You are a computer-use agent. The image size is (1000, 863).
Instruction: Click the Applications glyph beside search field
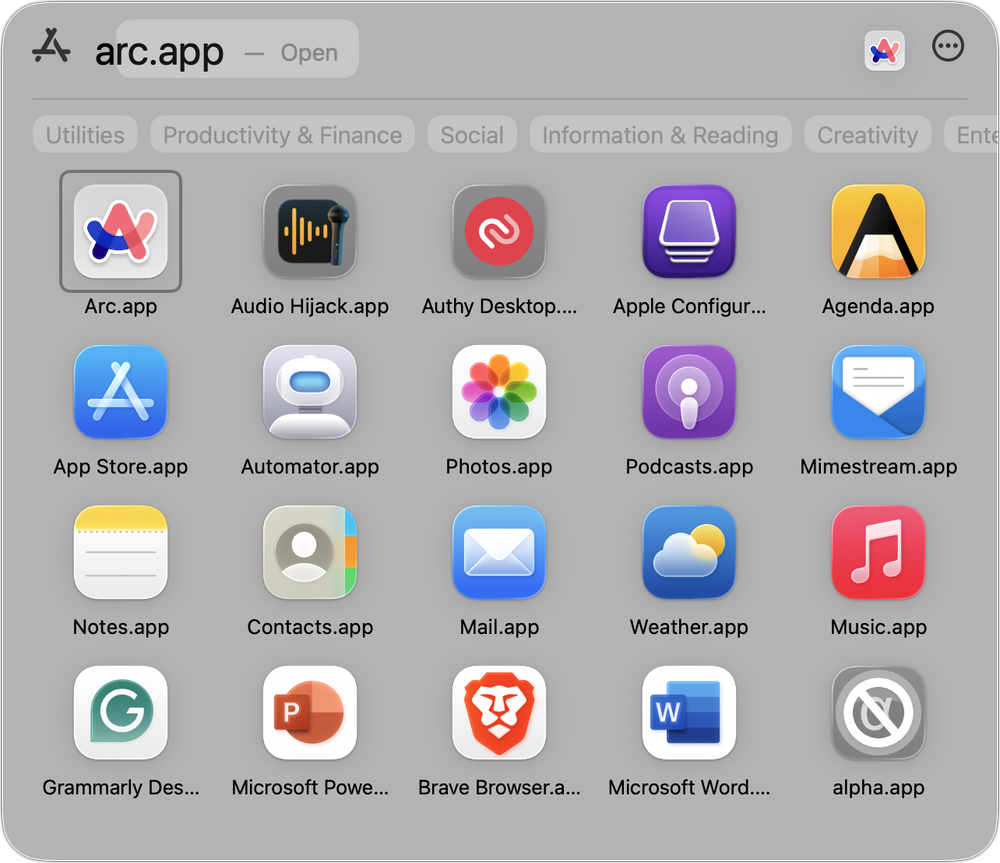(x=51, y=46)
